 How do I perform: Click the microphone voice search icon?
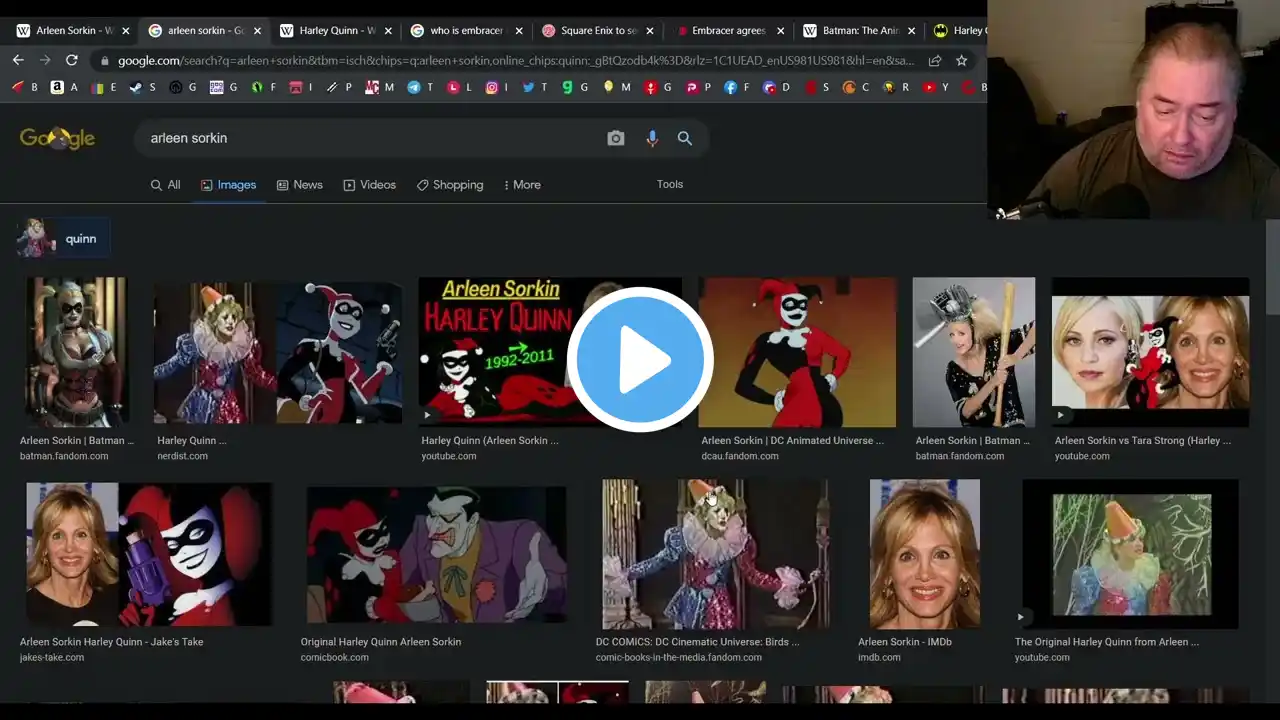(652, 139)
